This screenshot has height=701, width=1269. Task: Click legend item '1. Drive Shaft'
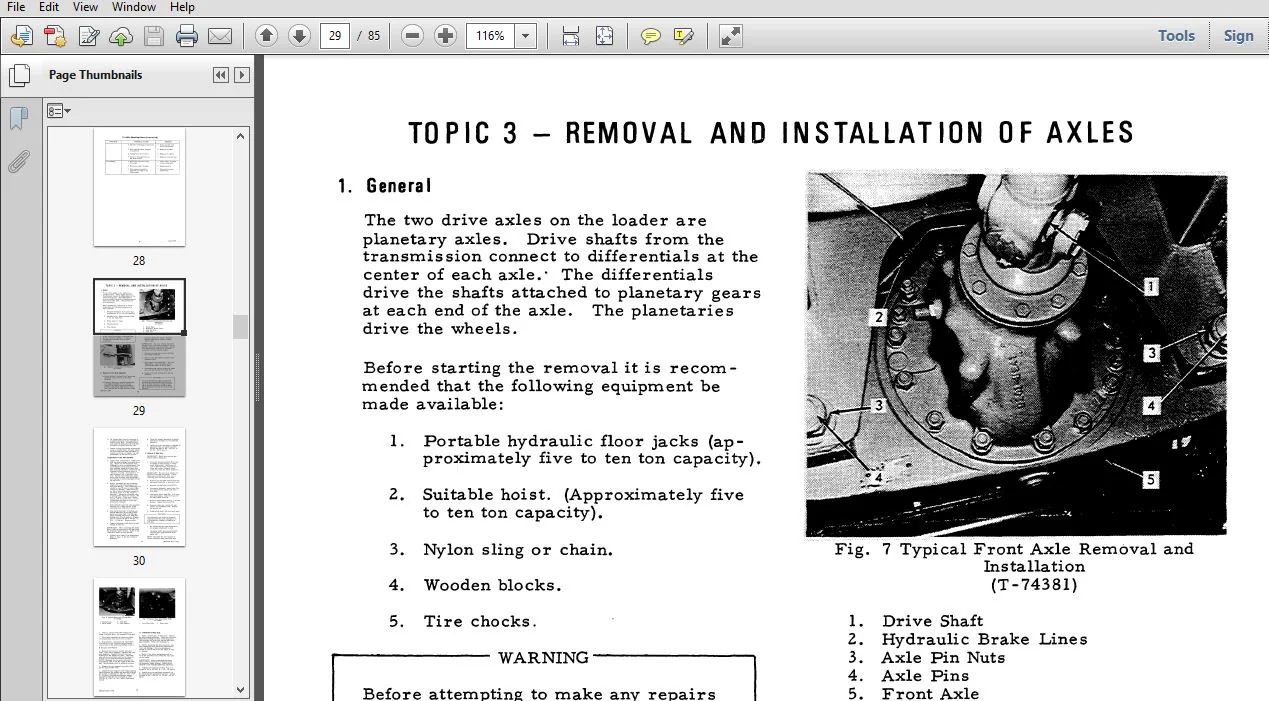[915, 621]
